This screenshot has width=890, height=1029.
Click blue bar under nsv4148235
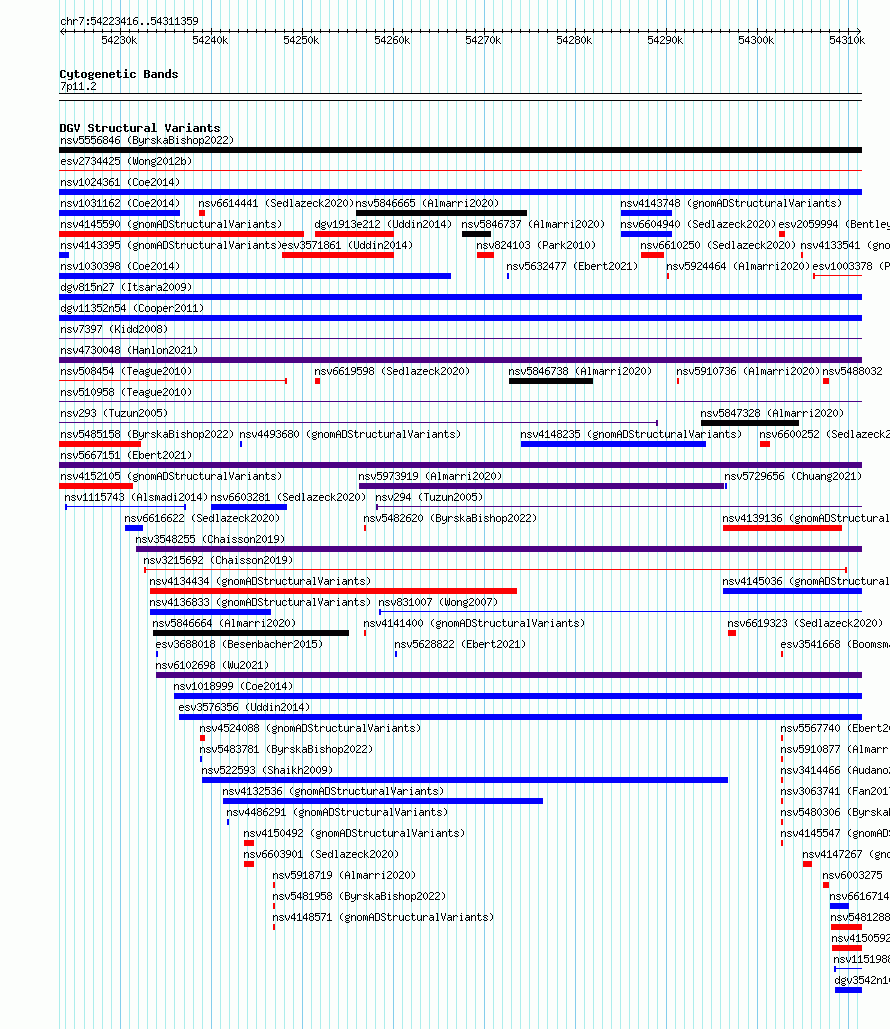pyautogui.click(x=613, y=444)
